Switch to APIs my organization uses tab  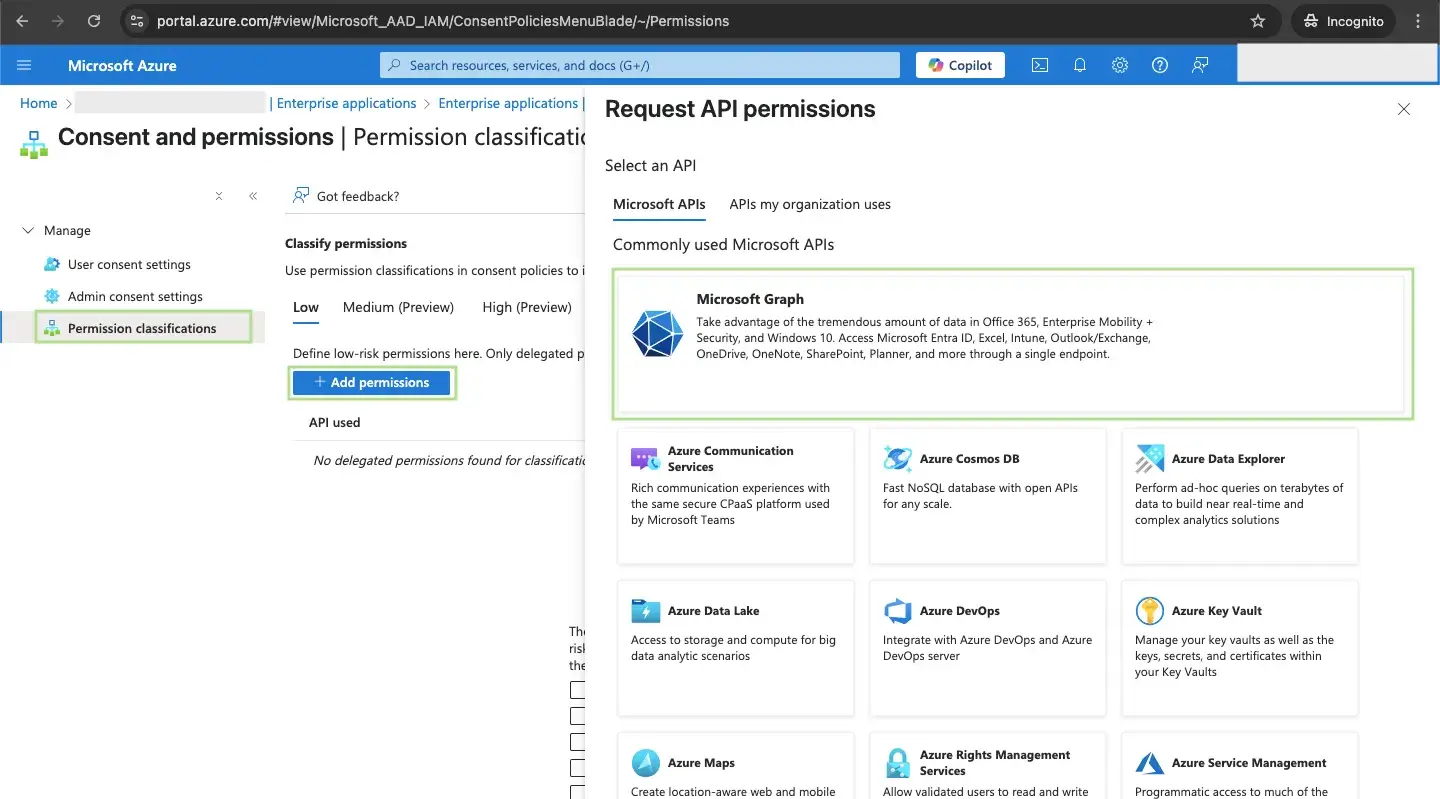click(809, 204)
